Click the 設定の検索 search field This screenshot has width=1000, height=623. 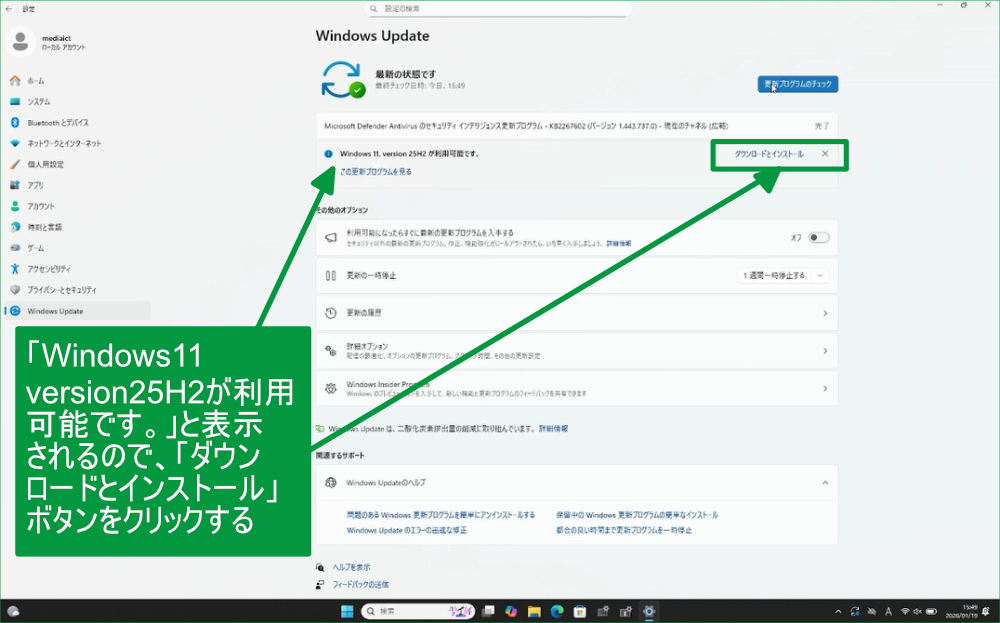500,8
